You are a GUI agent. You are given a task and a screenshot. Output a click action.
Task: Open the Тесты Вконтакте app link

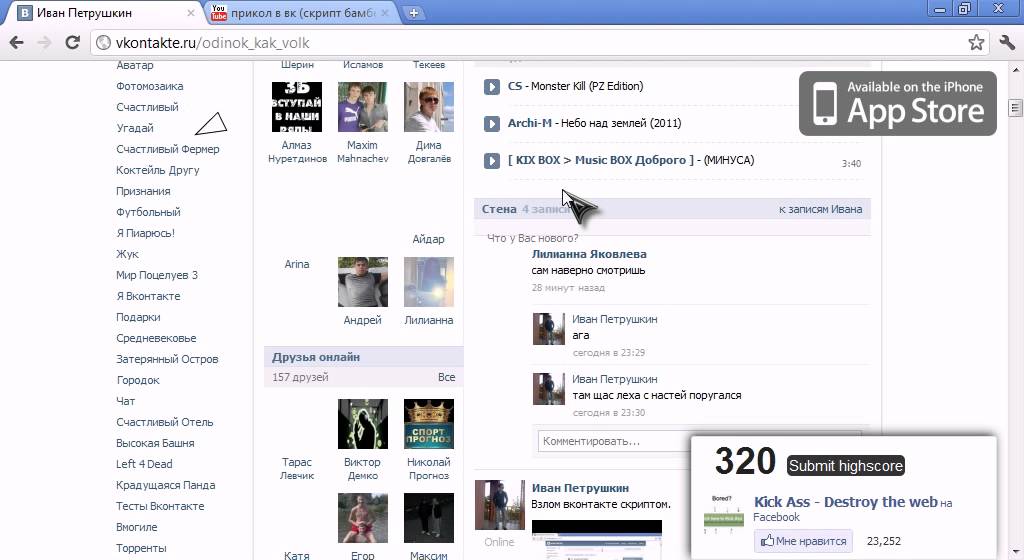click(160, 506)
